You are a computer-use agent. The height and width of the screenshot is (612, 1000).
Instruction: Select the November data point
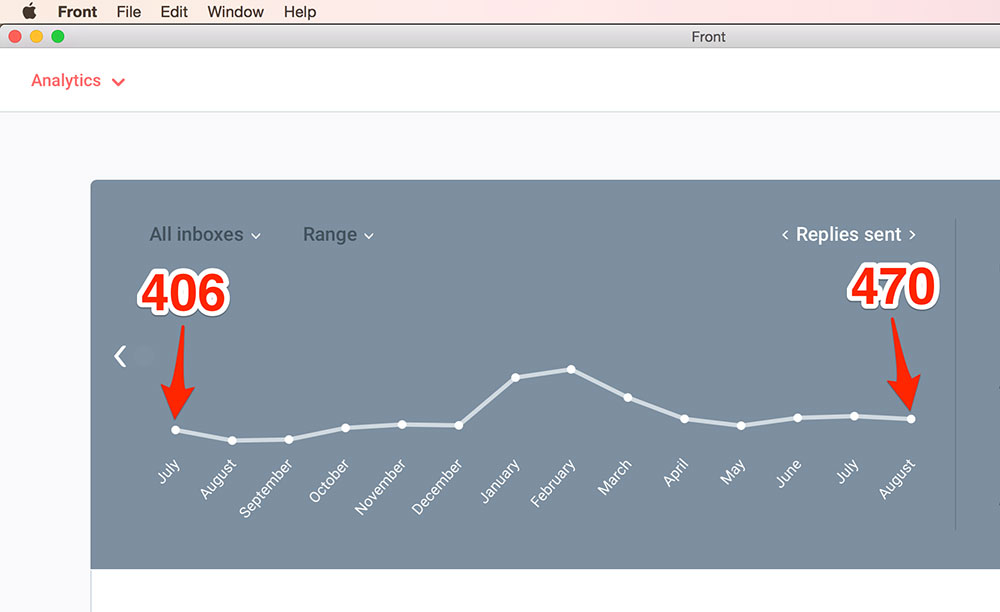[x=402, y=424]
